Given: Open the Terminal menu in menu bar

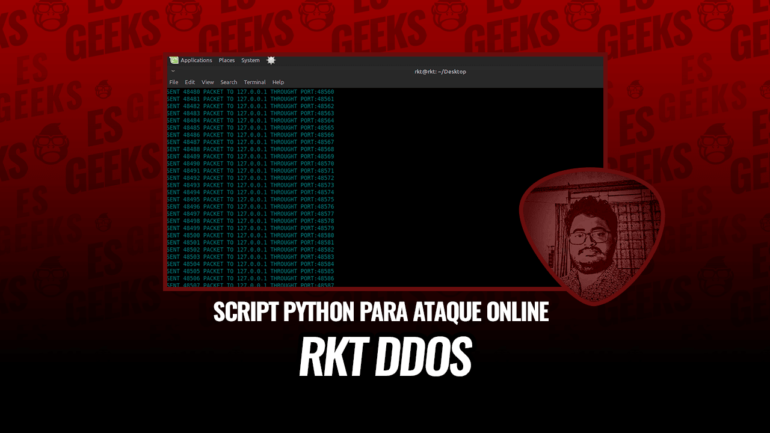Looking at the screenshot, I should pos(254,82).
